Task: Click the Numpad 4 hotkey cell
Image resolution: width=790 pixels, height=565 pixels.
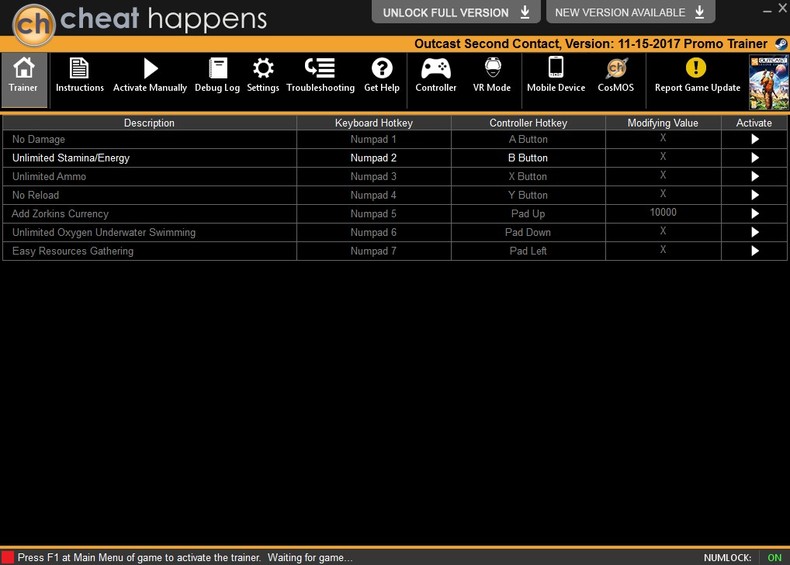Action: (x=374, y=196)
